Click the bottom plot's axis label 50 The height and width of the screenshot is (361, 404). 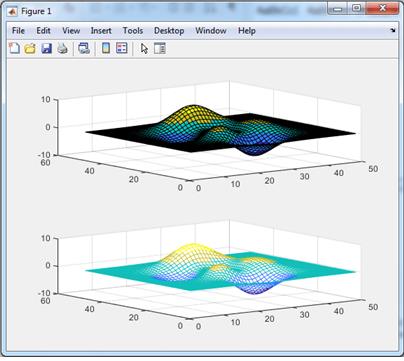click(x=373, y=307)
